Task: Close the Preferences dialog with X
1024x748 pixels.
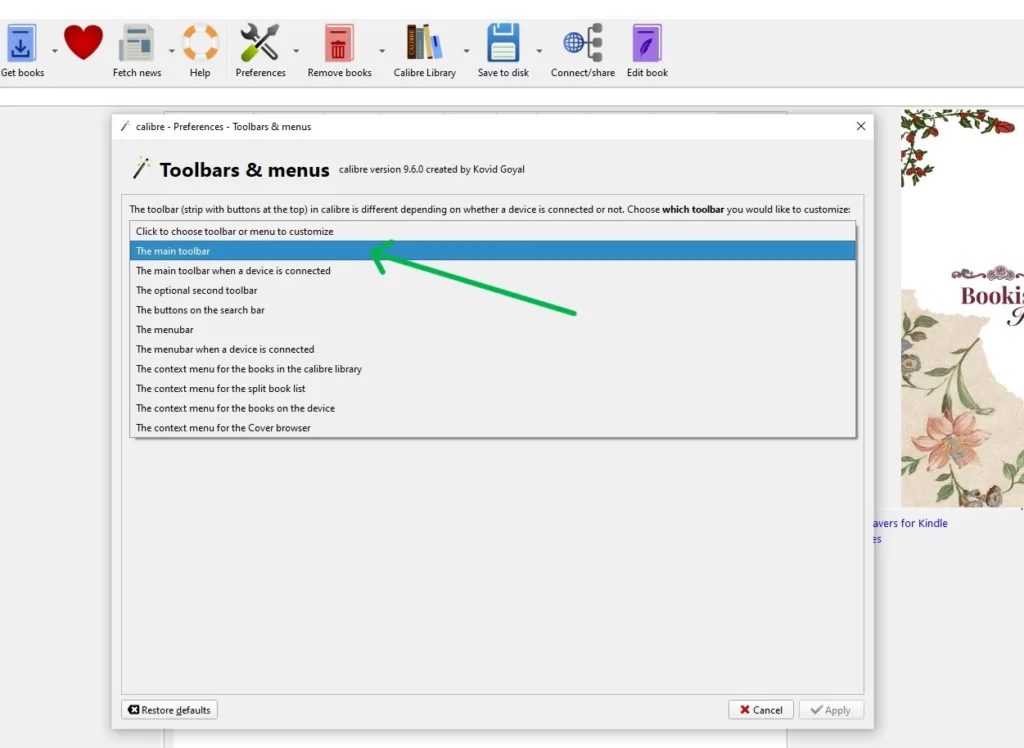Action: pos(861,126)
